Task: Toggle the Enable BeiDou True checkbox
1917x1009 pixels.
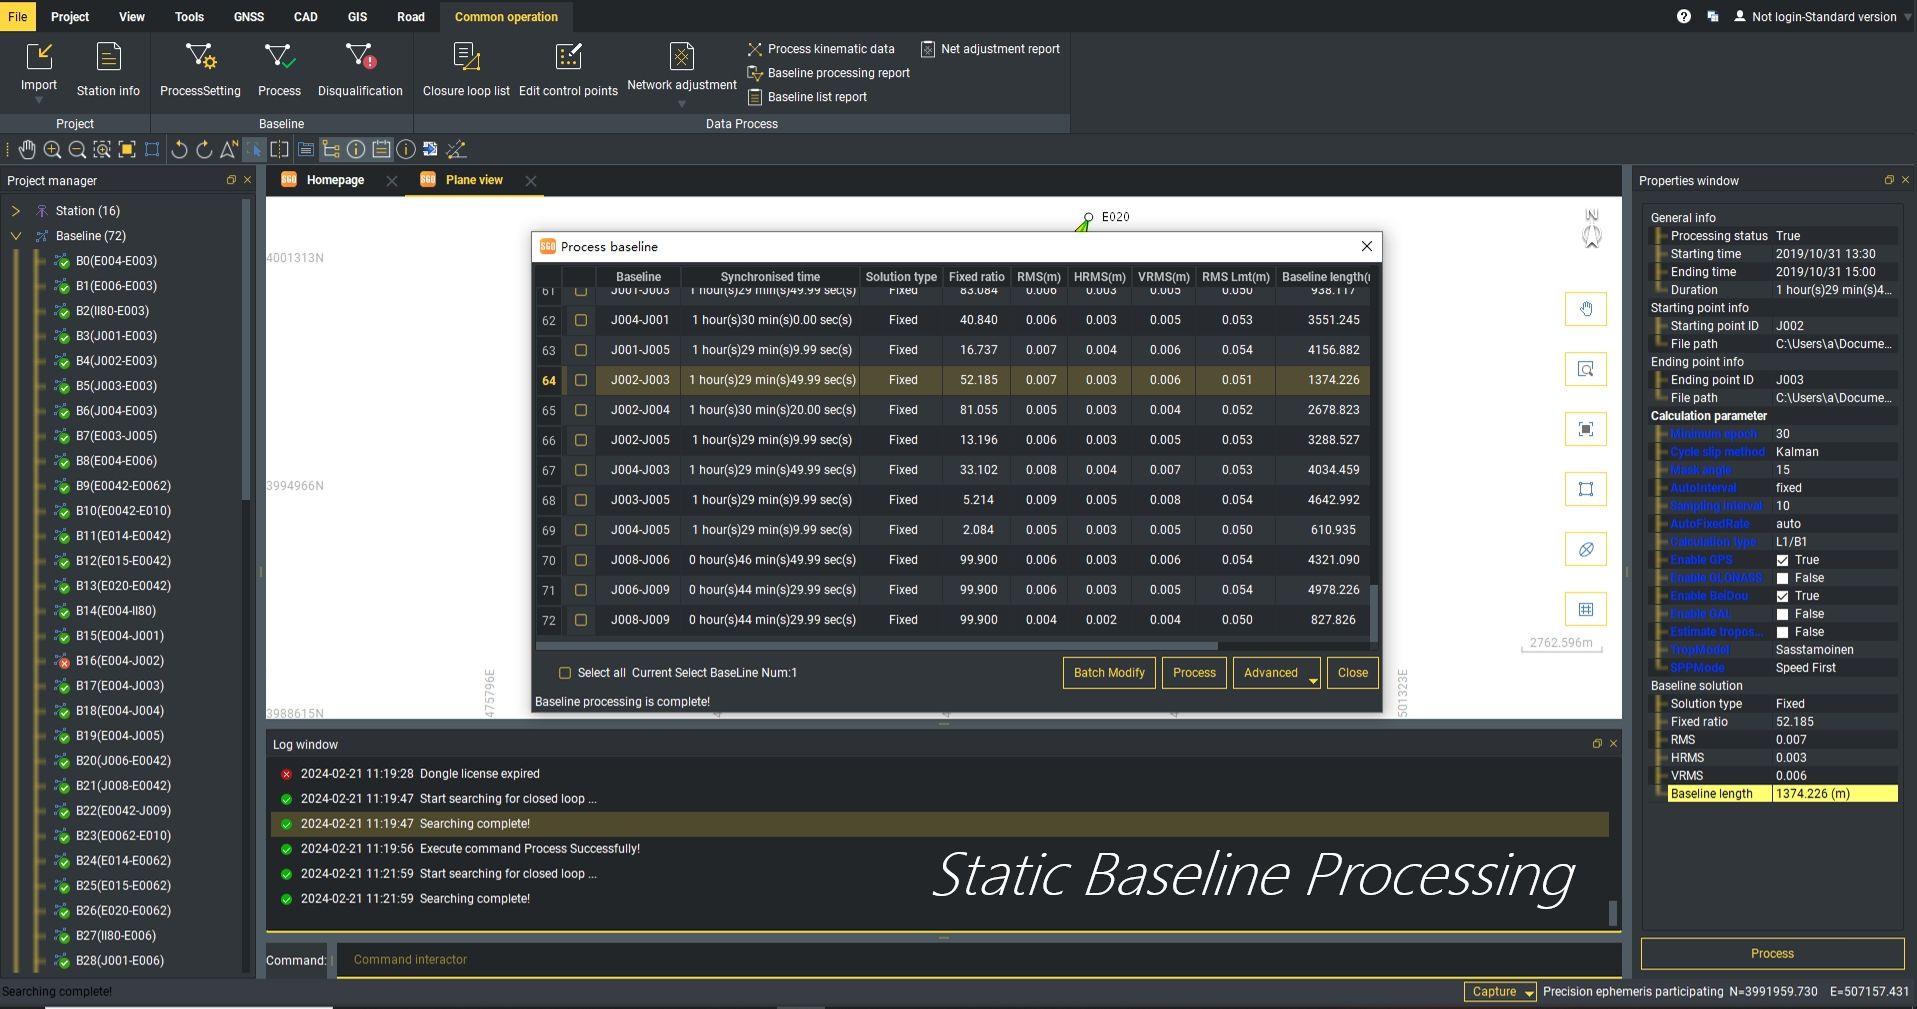Action: tap(1782, 596)
